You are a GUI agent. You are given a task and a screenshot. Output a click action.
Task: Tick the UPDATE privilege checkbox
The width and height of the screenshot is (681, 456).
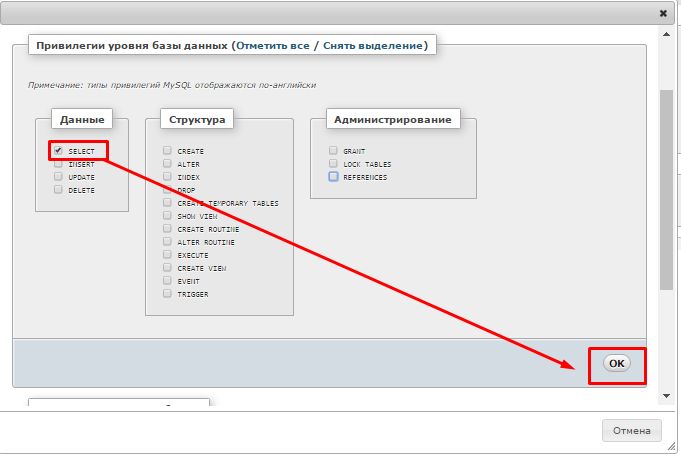pos(58,177)
